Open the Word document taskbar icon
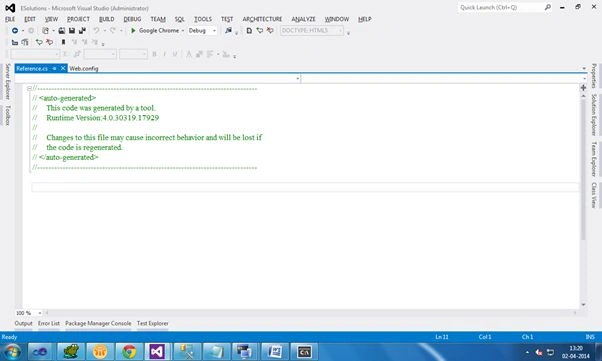The height and width of the screenshot is (361, 602). pyautogui.click(x=275, y=351)
